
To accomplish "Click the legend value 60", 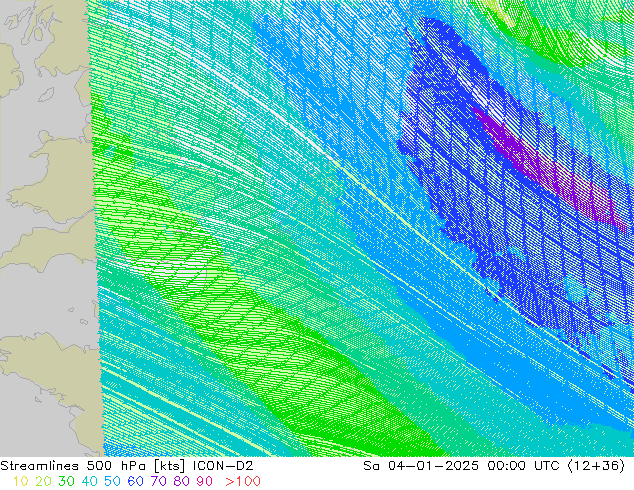I will (135, 482).
